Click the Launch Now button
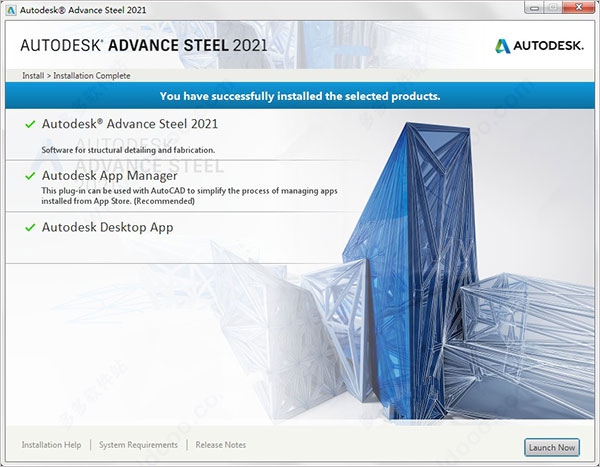600x467 pixels. tap(552, 447)
